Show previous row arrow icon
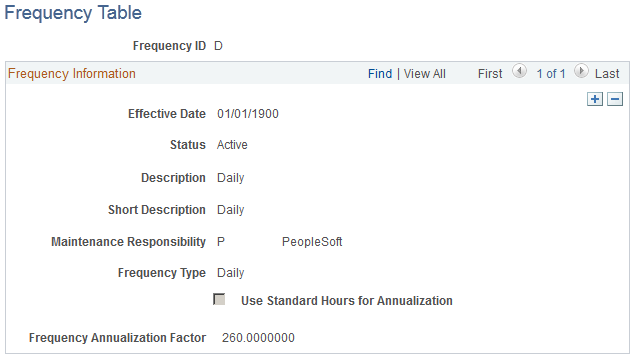636x362 pixels. click(519, 71)
